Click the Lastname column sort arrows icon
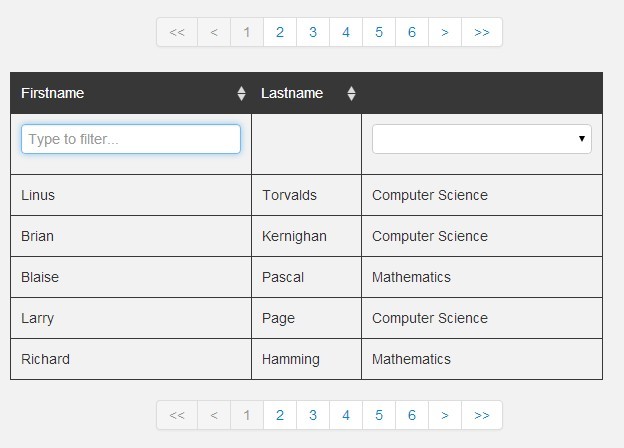Screen dimensions: 624x448 (351, 93)
